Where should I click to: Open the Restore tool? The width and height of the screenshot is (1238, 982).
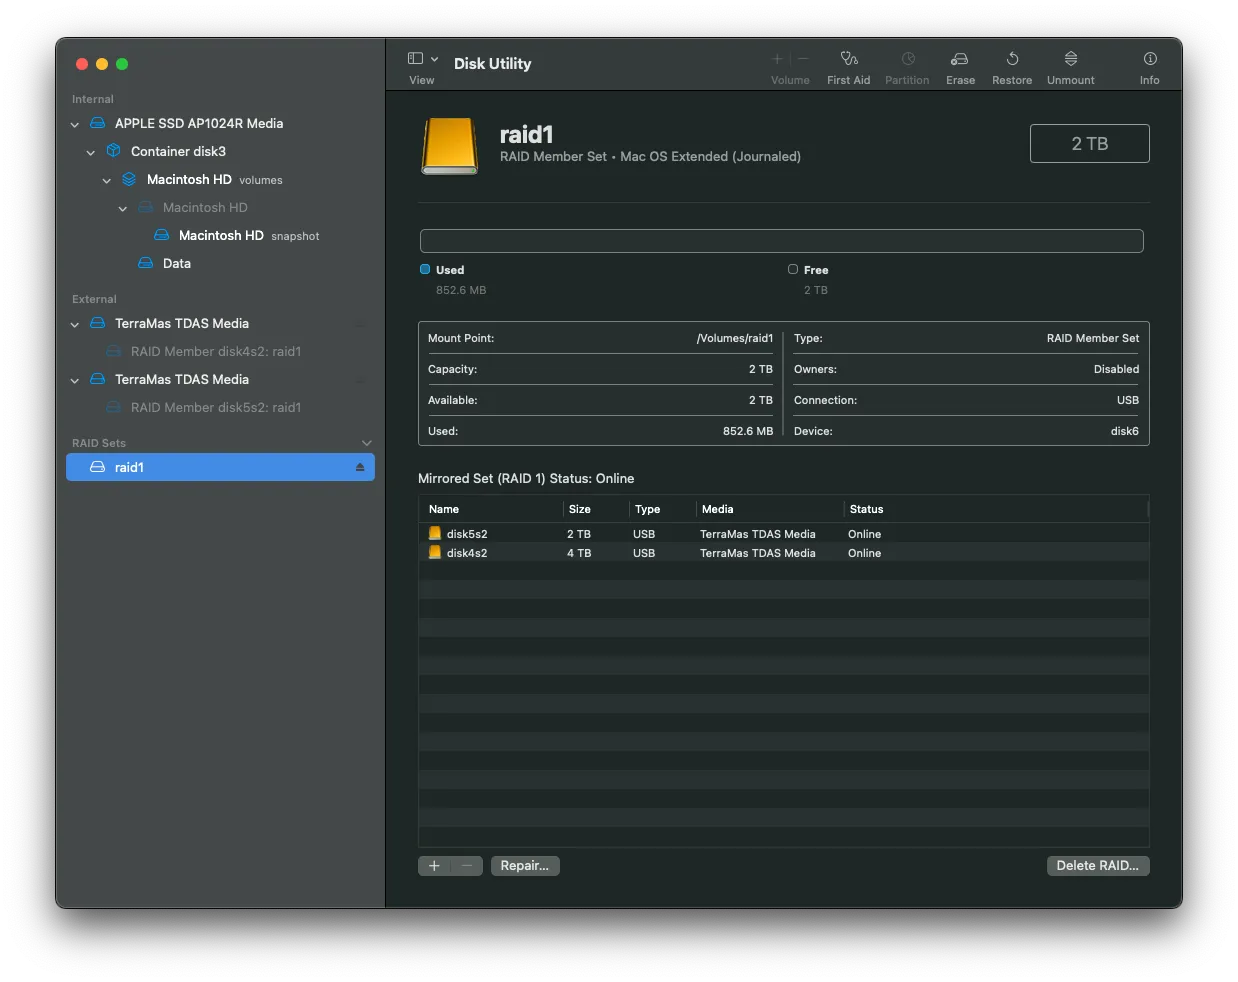[1011, 67]
